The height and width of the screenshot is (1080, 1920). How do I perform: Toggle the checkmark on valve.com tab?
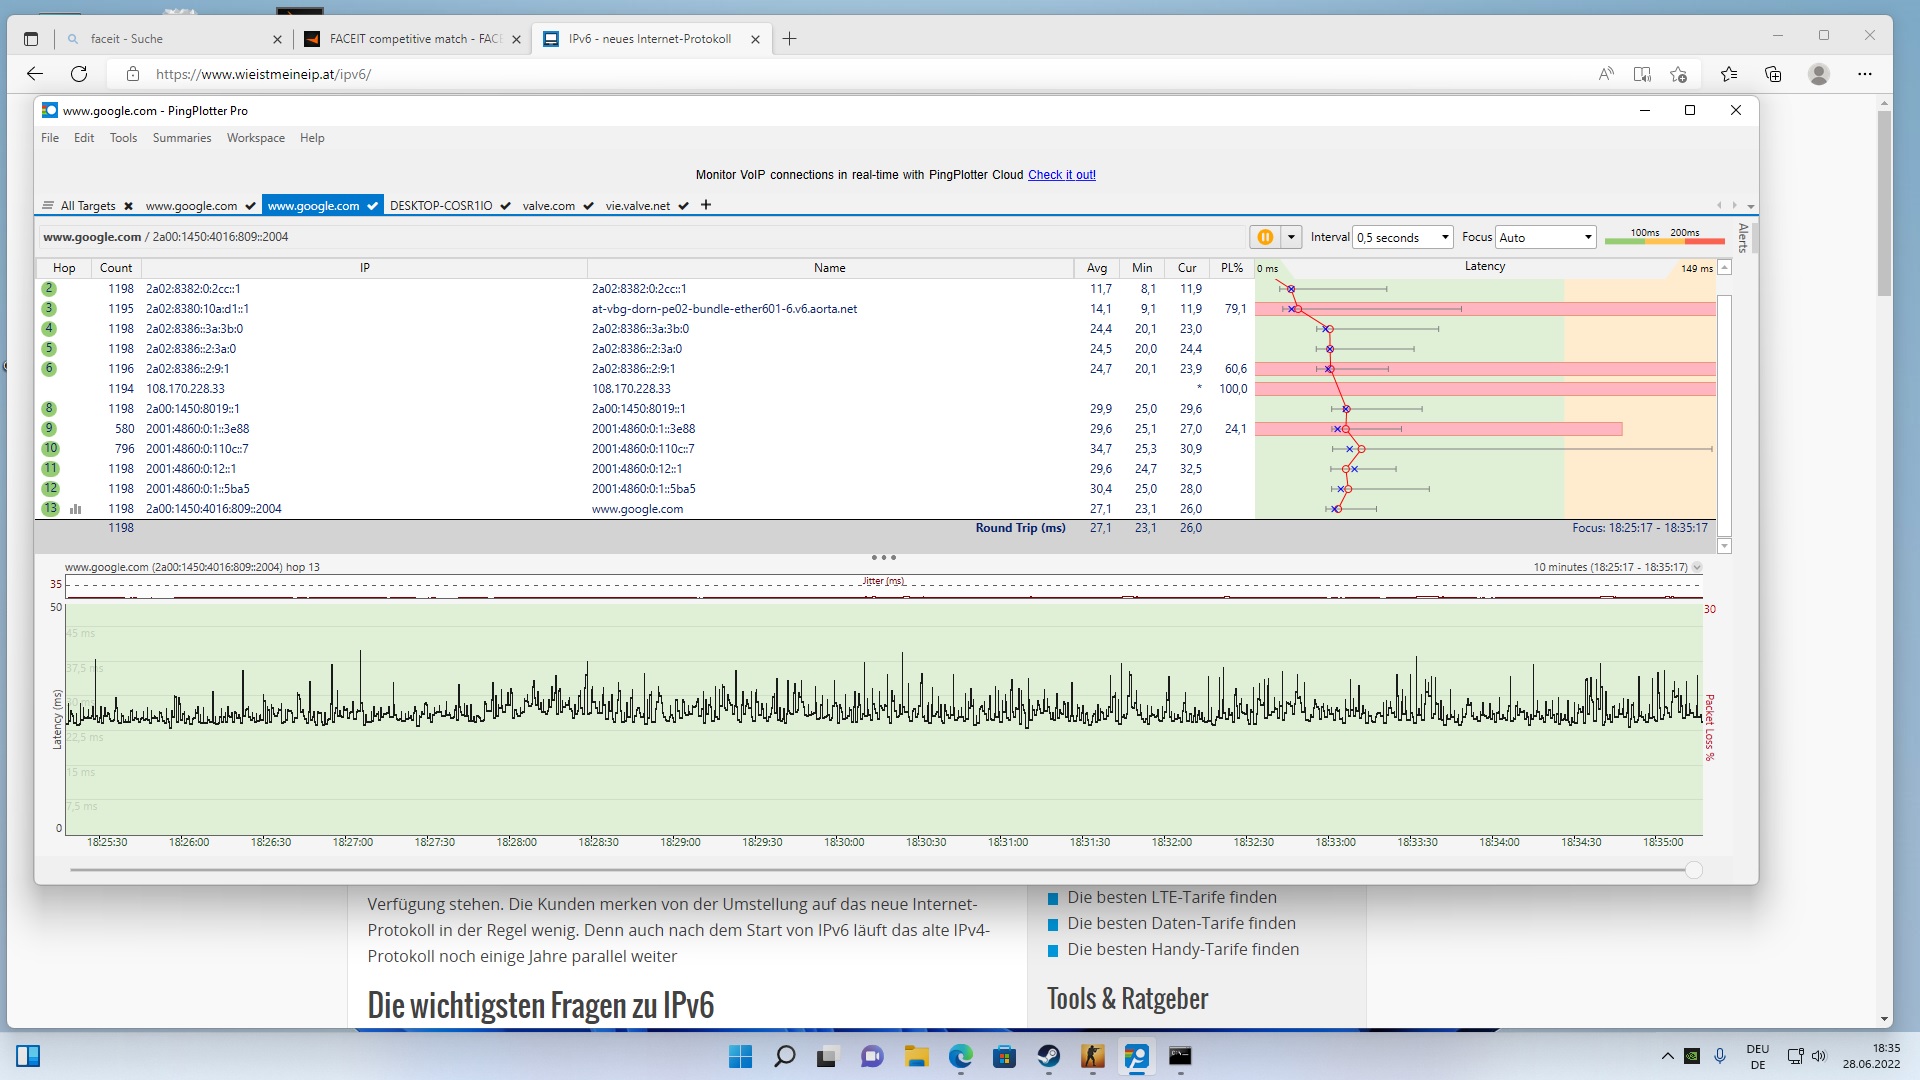pos(588,206)
